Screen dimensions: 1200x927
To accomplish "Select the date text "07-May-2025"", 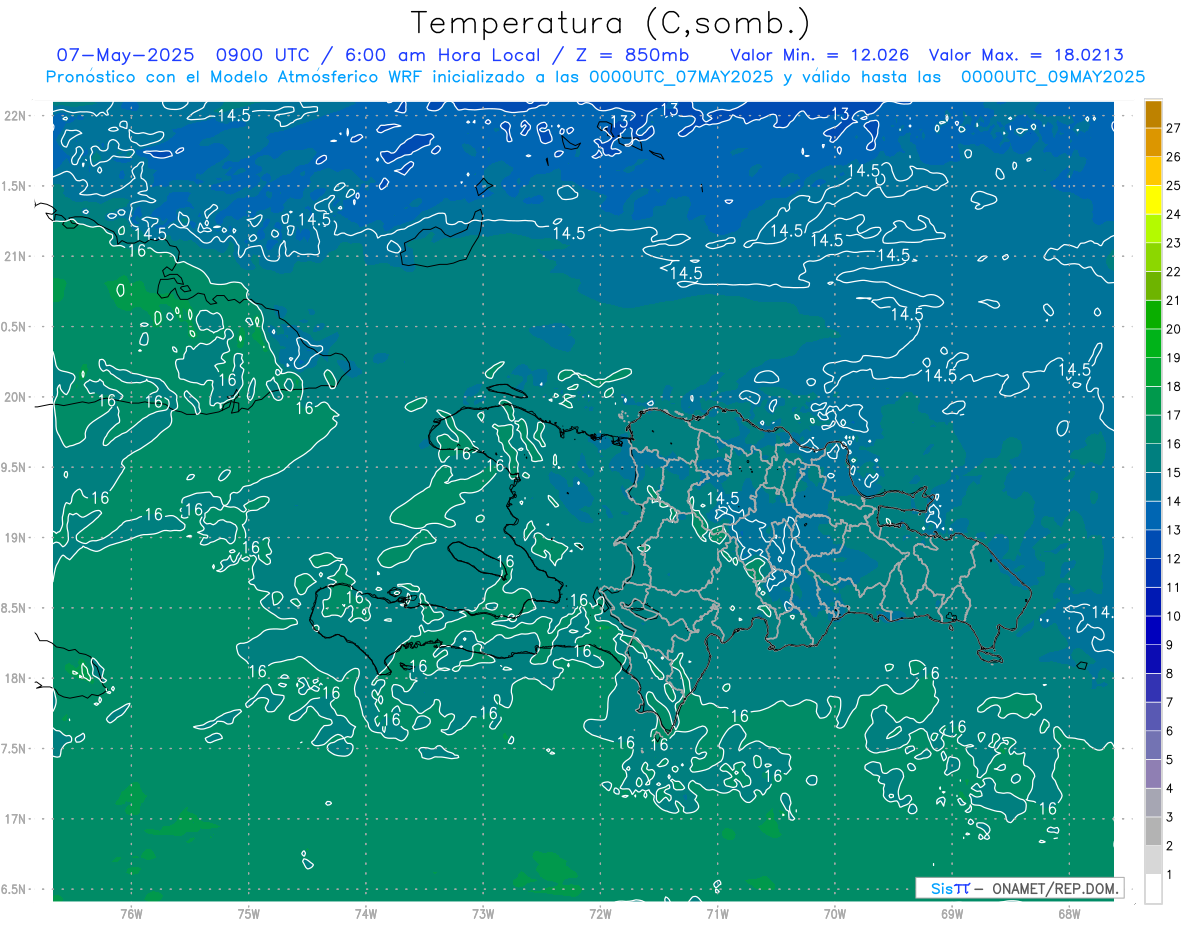I will (x=124, y=55).
